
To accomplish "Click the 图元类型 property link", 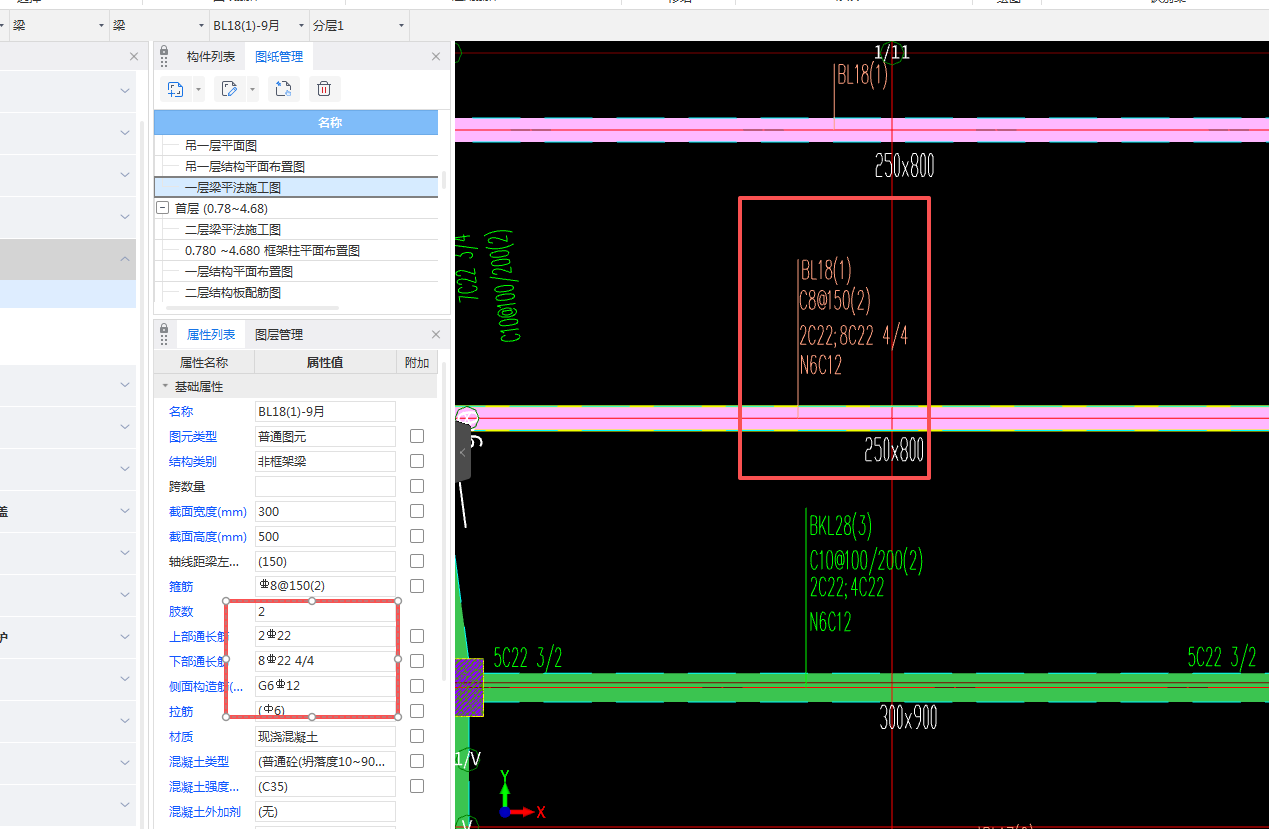I will [193, 436].
